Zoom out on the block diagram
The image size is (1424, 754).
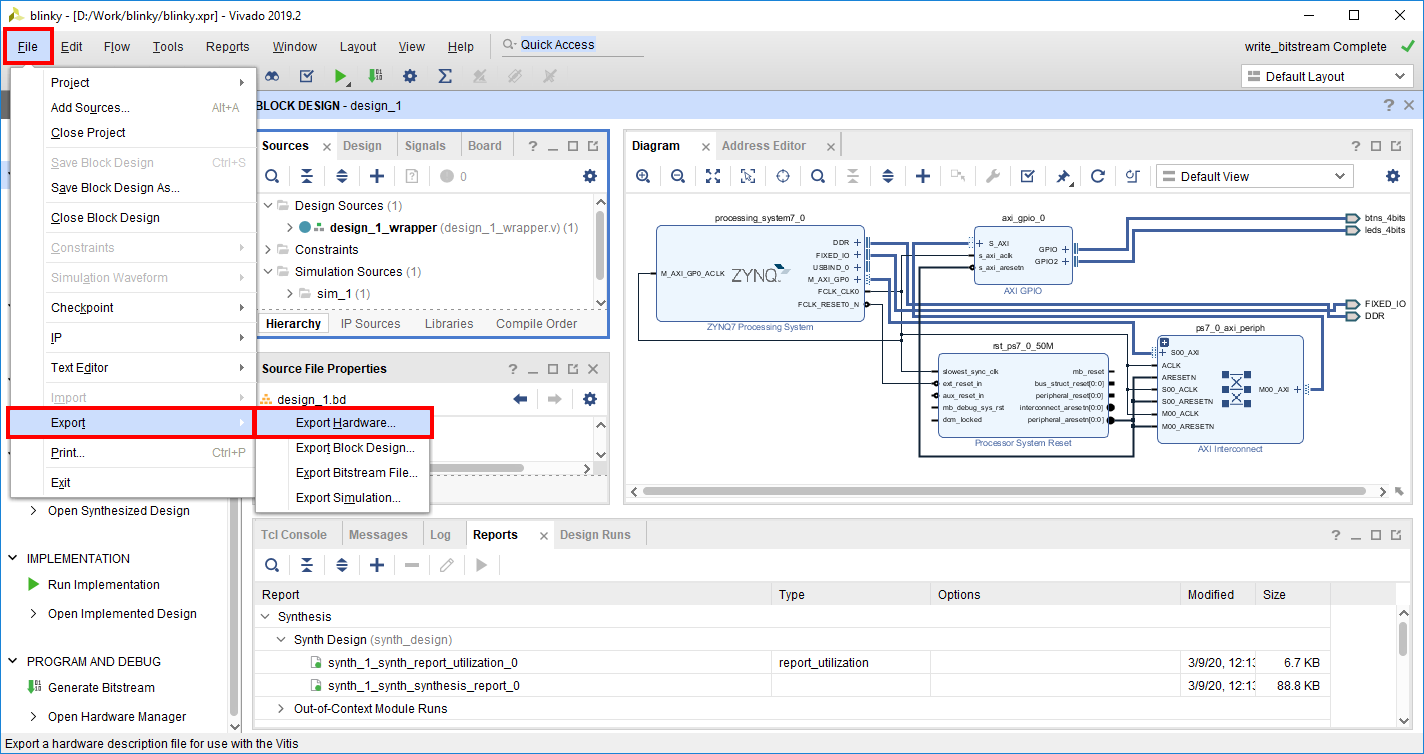coord(678,176)
